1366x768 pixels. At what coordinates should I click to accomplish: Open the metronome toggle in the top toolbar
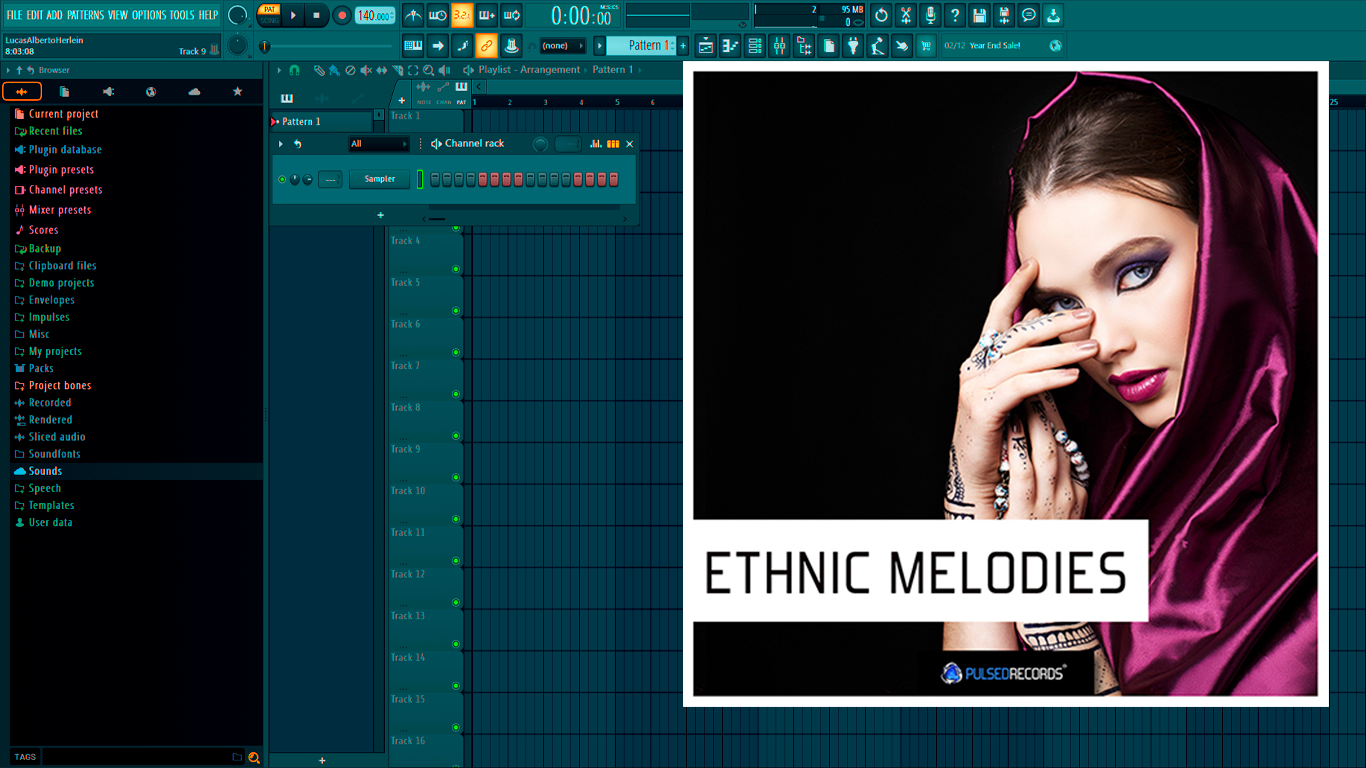413,15
